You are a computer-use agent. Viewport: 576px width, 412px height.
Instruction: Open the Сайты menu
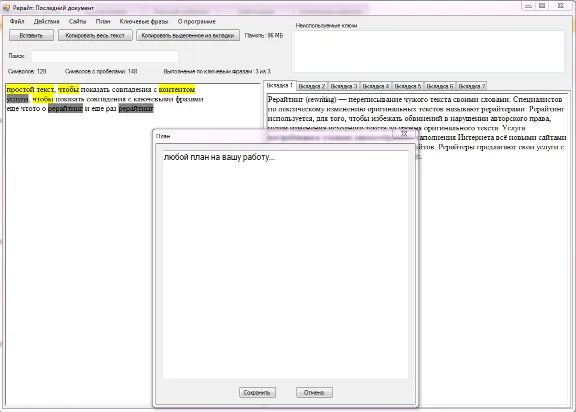pos(77,22)
